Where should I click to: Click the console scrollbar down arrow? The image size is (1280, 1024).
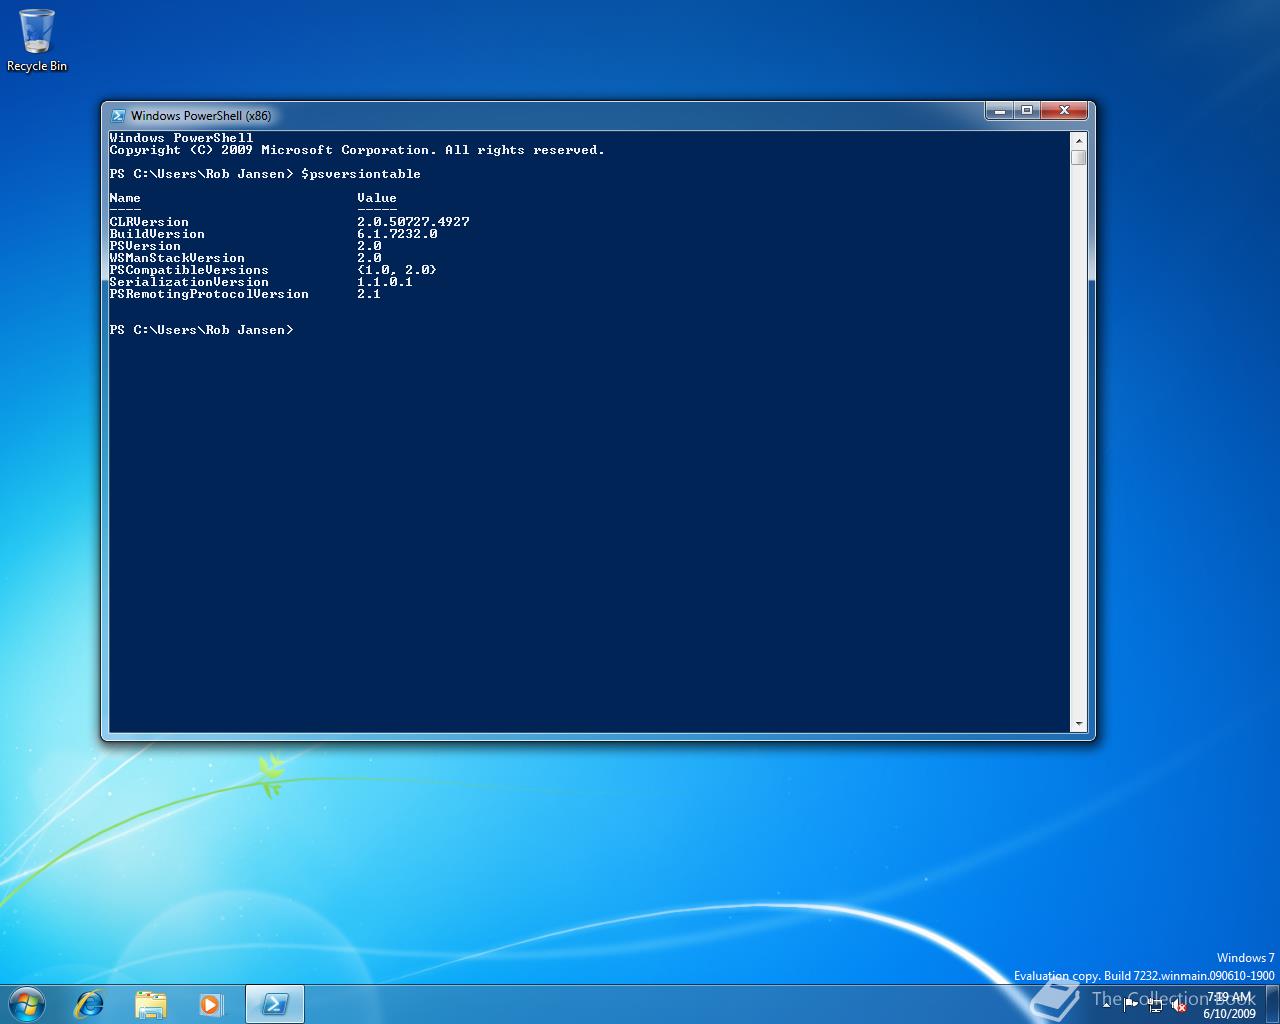click(x=1078, y=724)
